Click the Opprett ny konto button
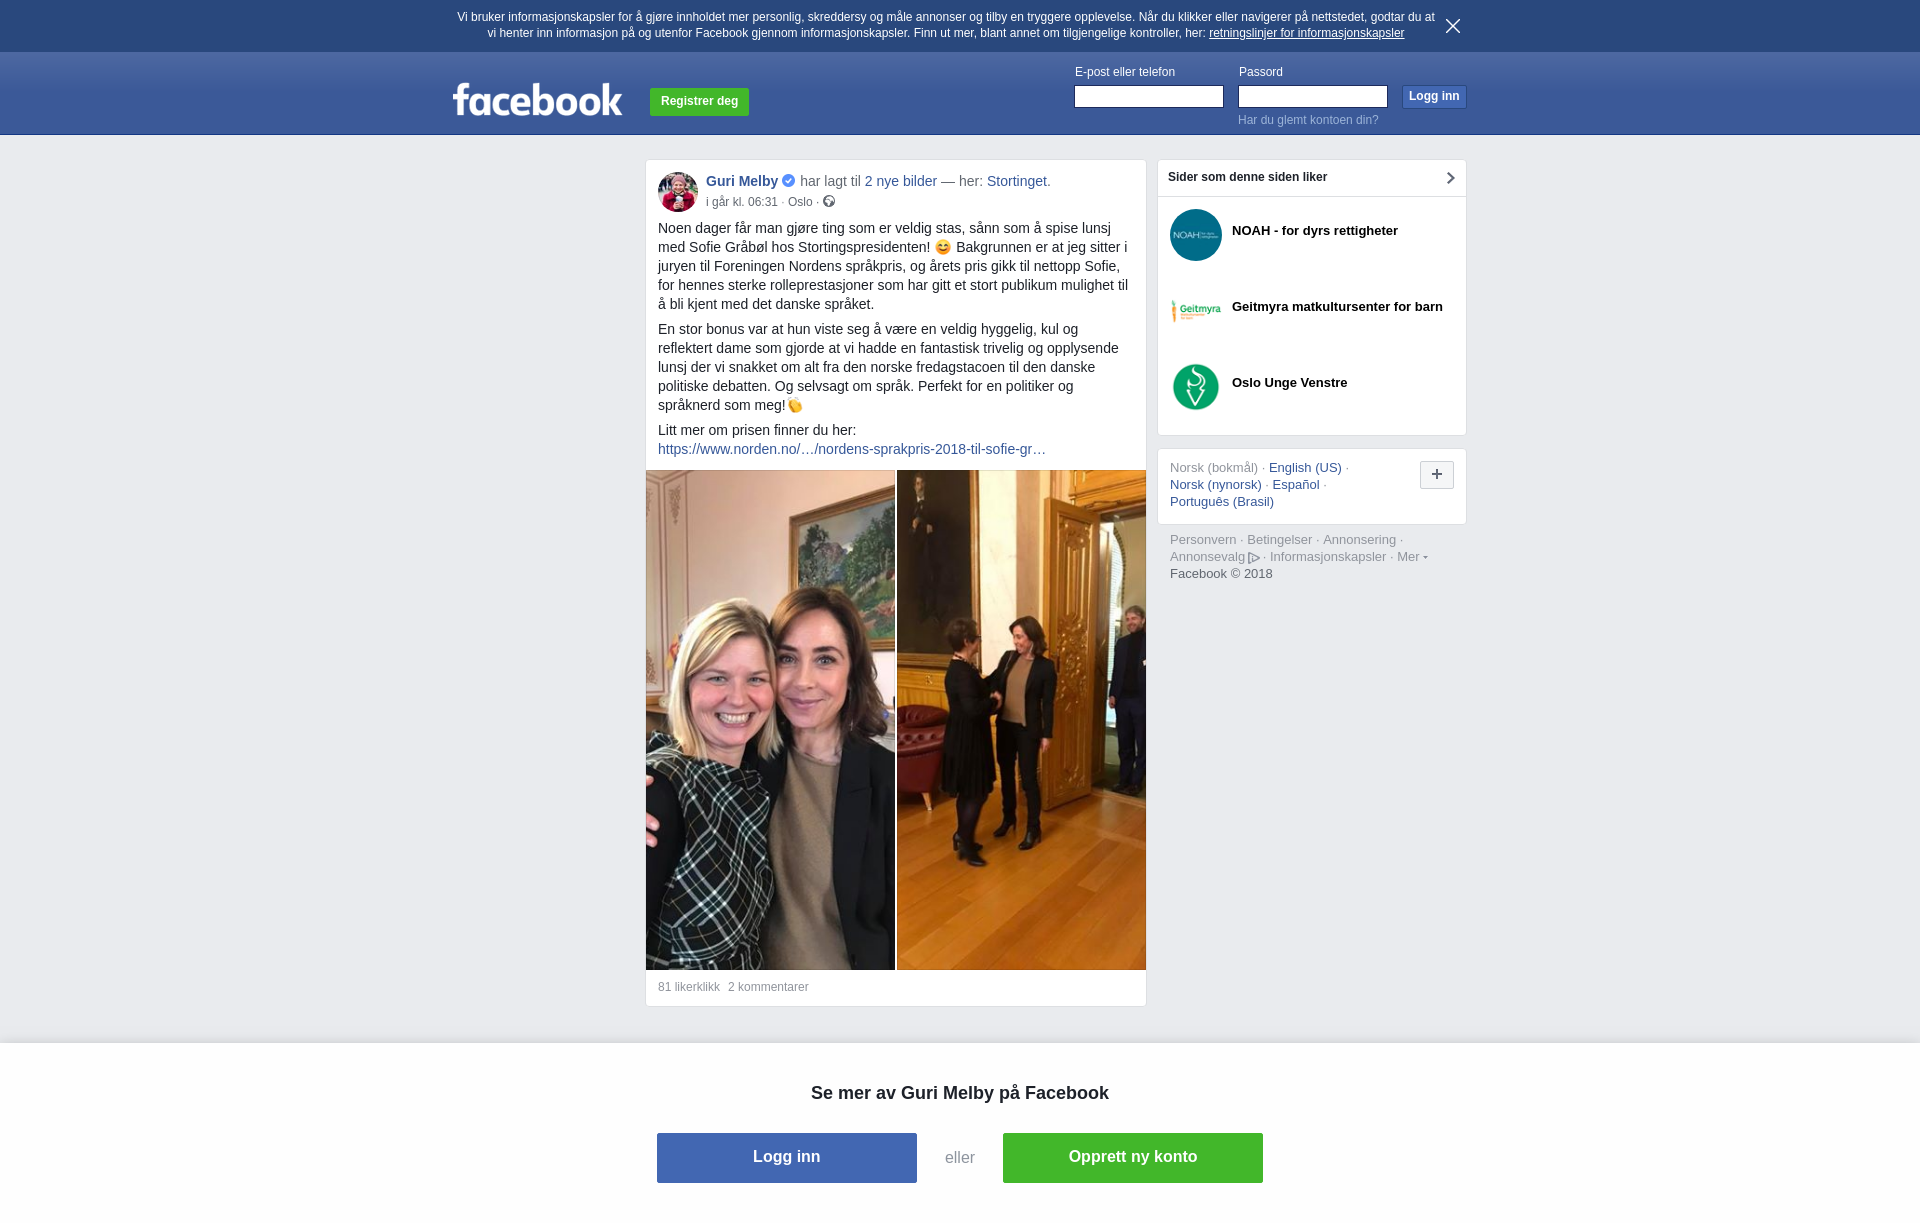Image resolution: width=1920 pixels, height=1223 pixels. (x=1133, y=1158)
